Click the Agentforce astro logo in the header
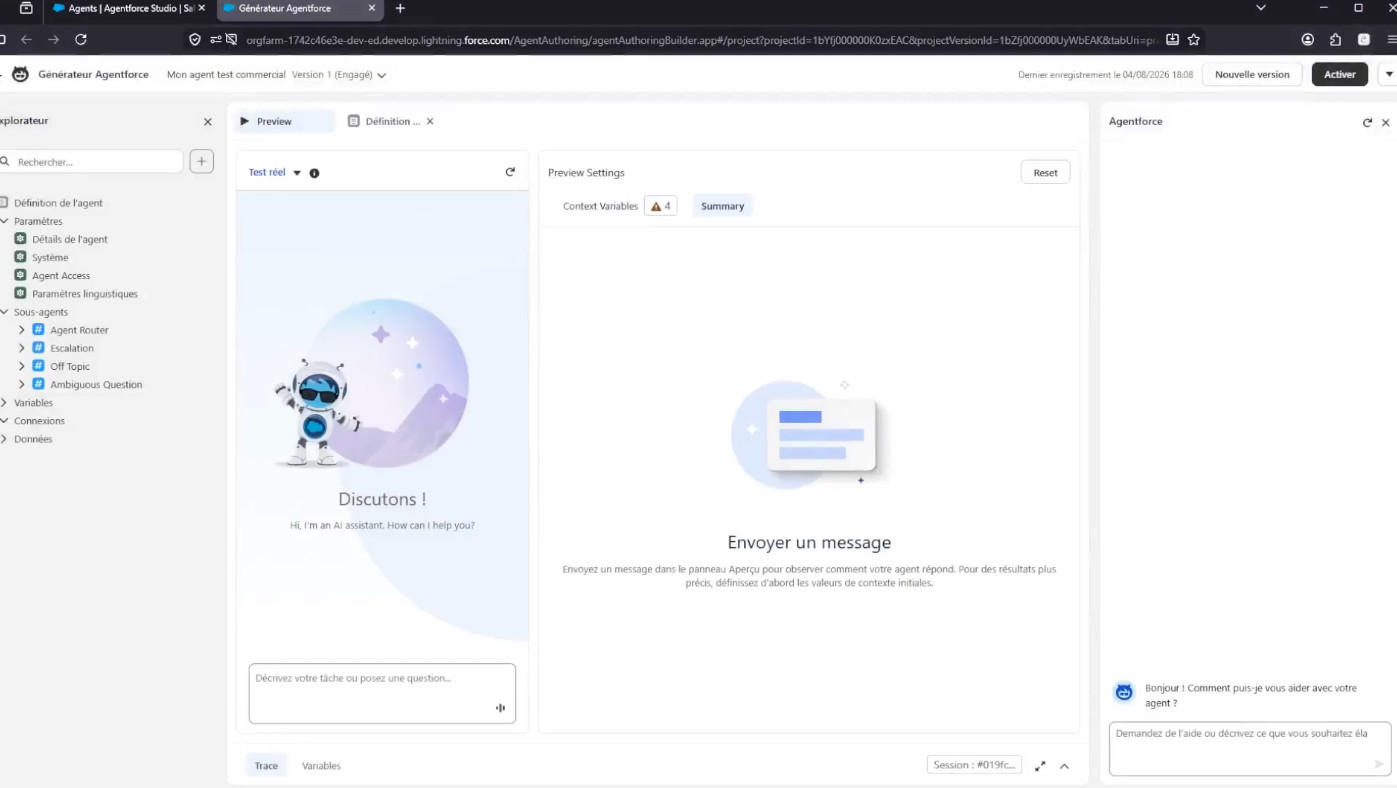Image resolution: width=1397 pixels, height=788 pixels. point(20,74)
